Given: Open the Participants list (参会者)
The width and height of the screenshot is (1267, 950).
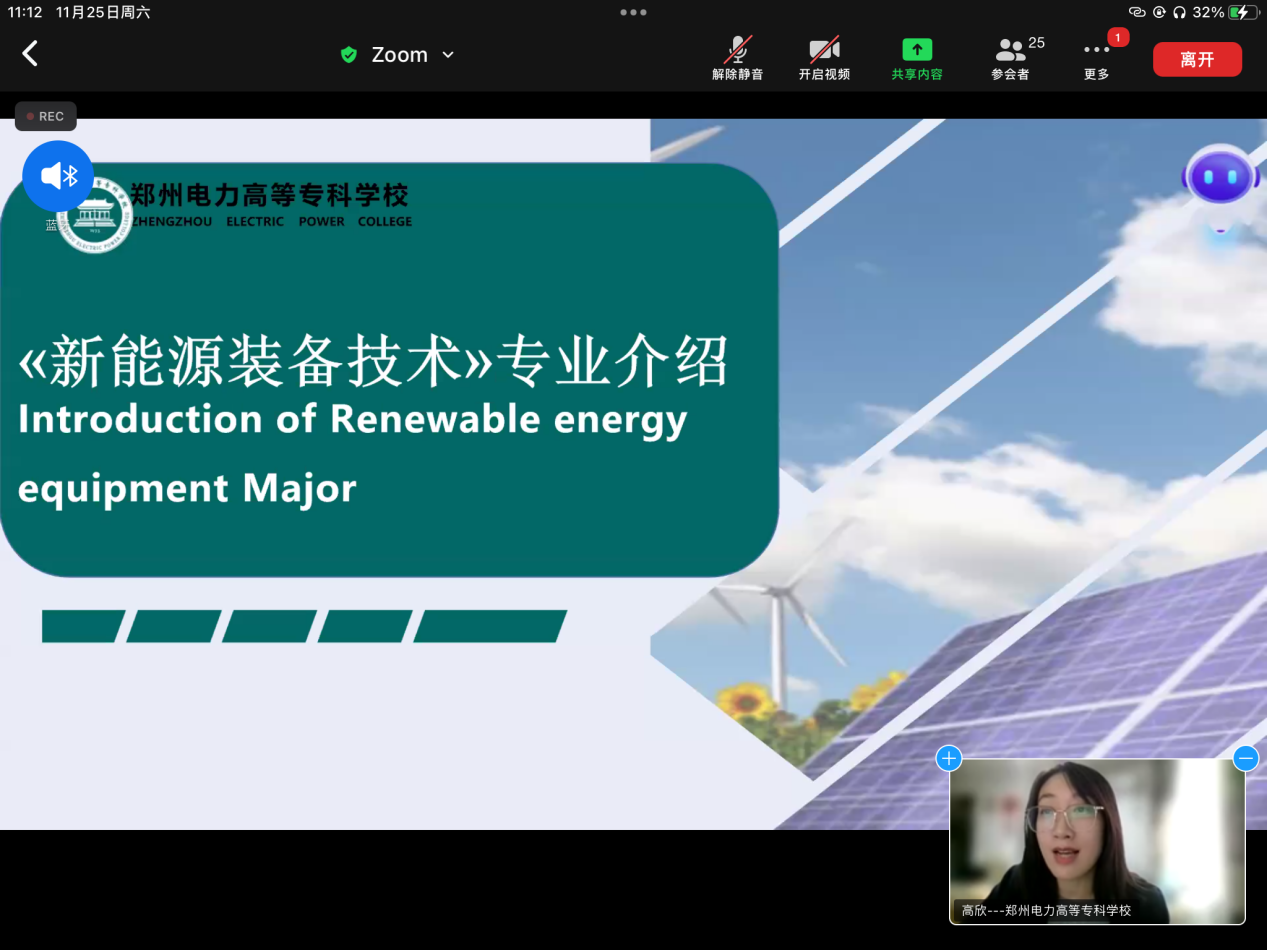Looking at the screenshot, I should [x=1011, y=59].
